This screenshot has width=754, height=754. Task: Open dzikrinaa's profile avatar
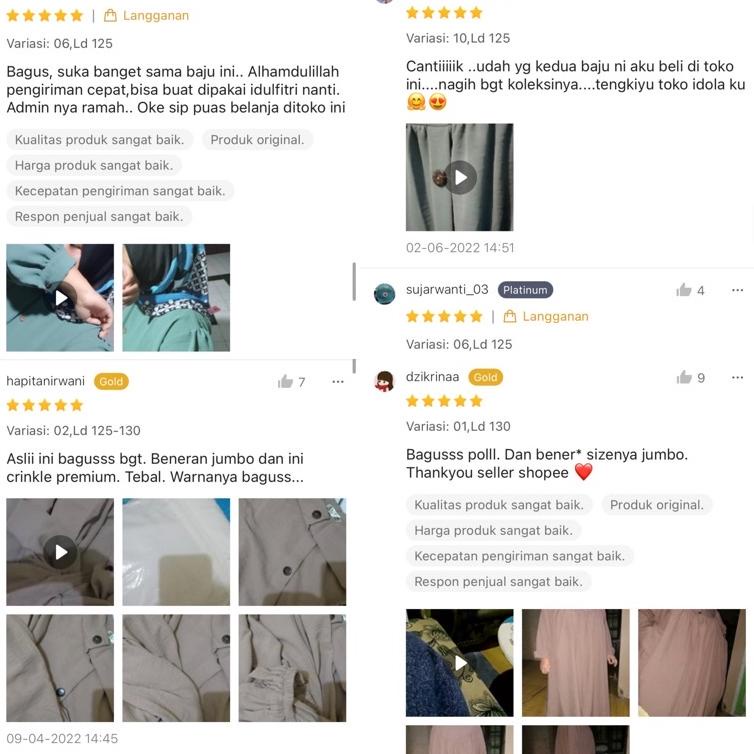tap(384, 381)
